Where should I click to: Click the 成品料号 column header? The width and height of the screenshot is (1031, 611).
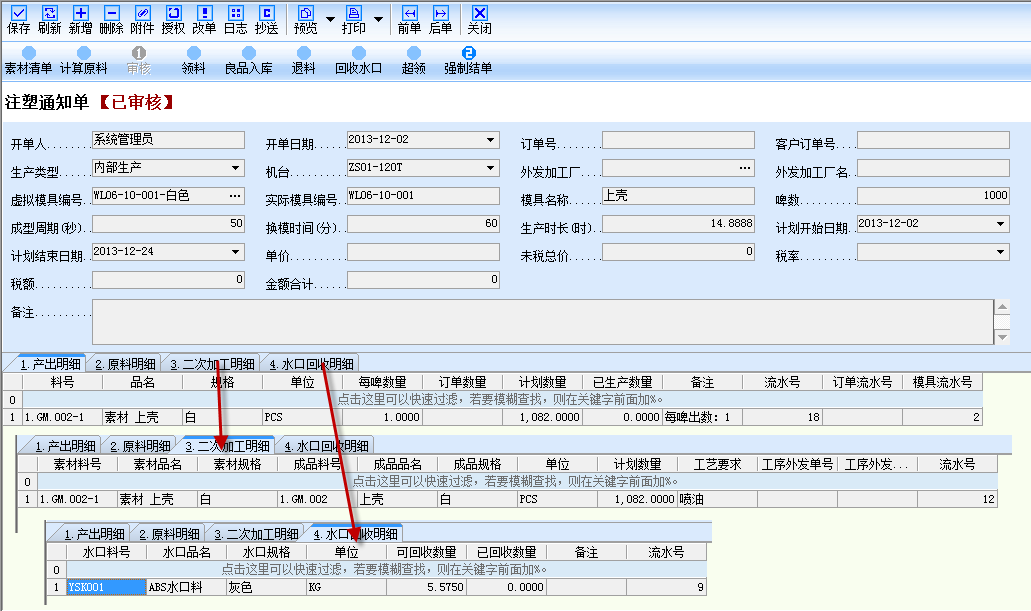click(x=318, y=464)
